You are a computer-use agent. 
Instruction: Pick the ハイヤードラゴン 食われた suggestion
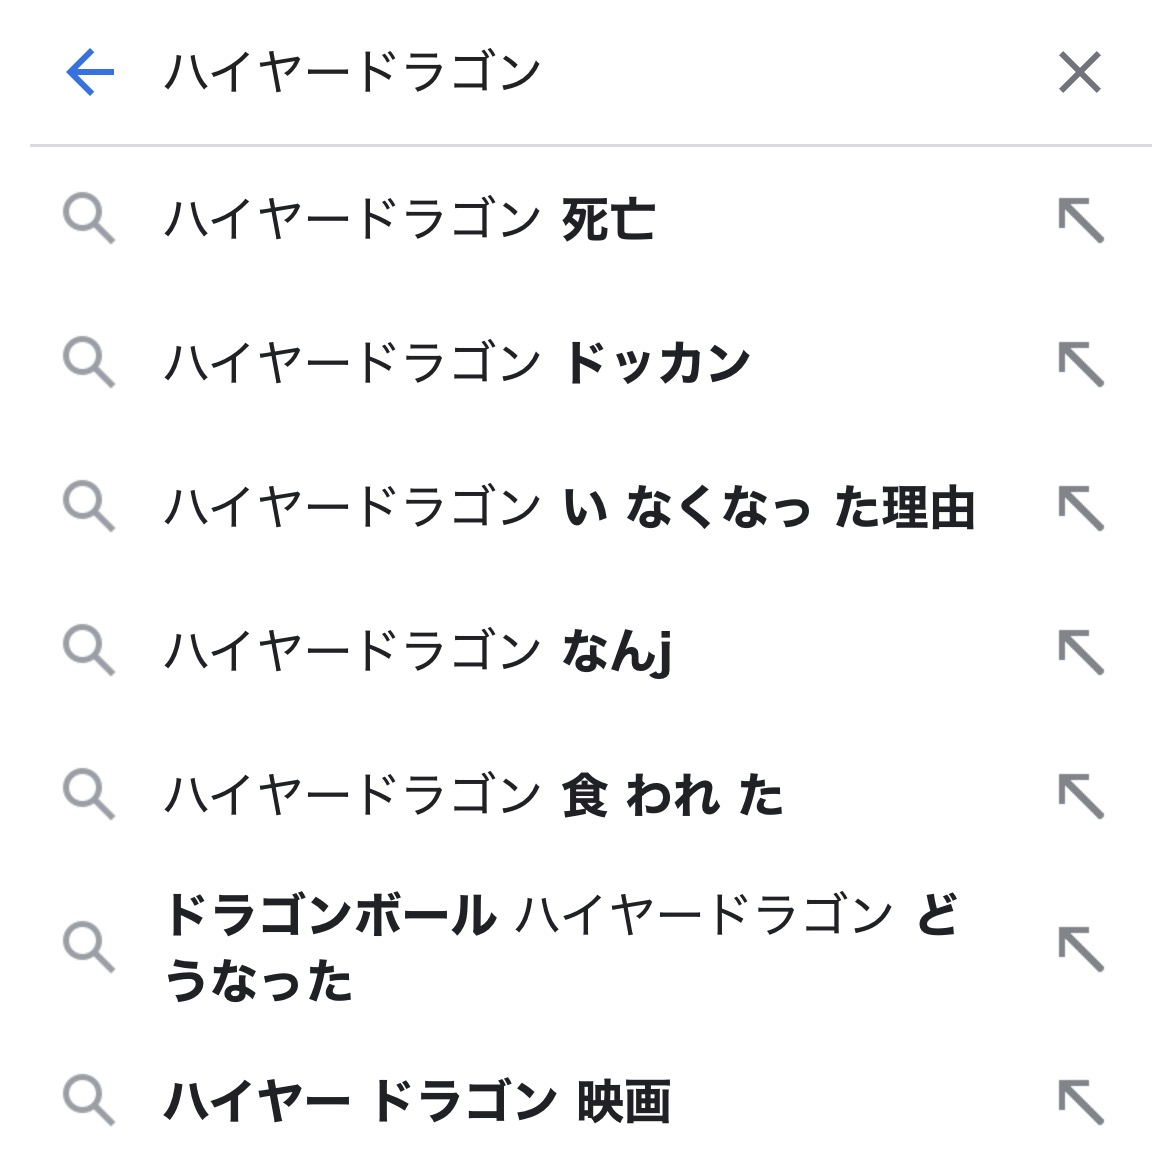point(473,795)
